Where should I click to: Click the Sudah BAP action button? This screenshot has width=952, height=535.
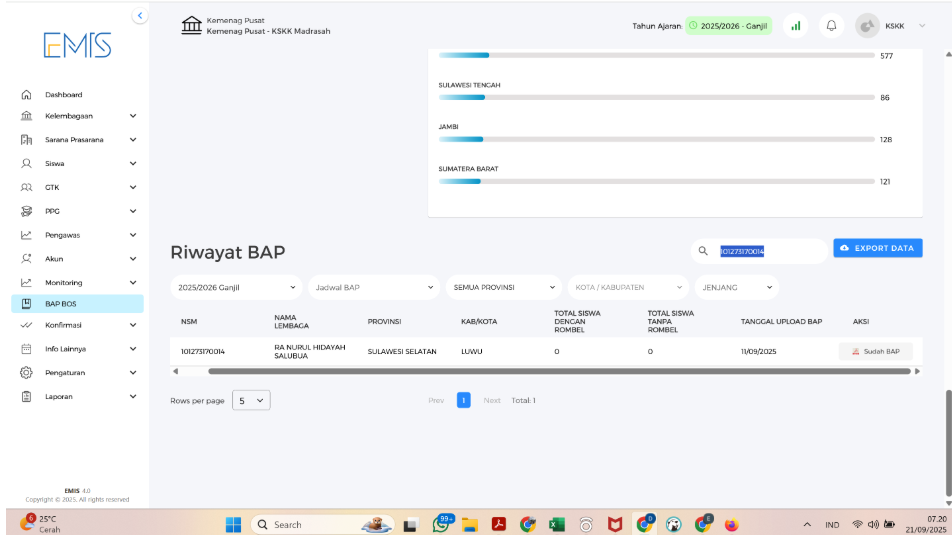pos(875,351)
